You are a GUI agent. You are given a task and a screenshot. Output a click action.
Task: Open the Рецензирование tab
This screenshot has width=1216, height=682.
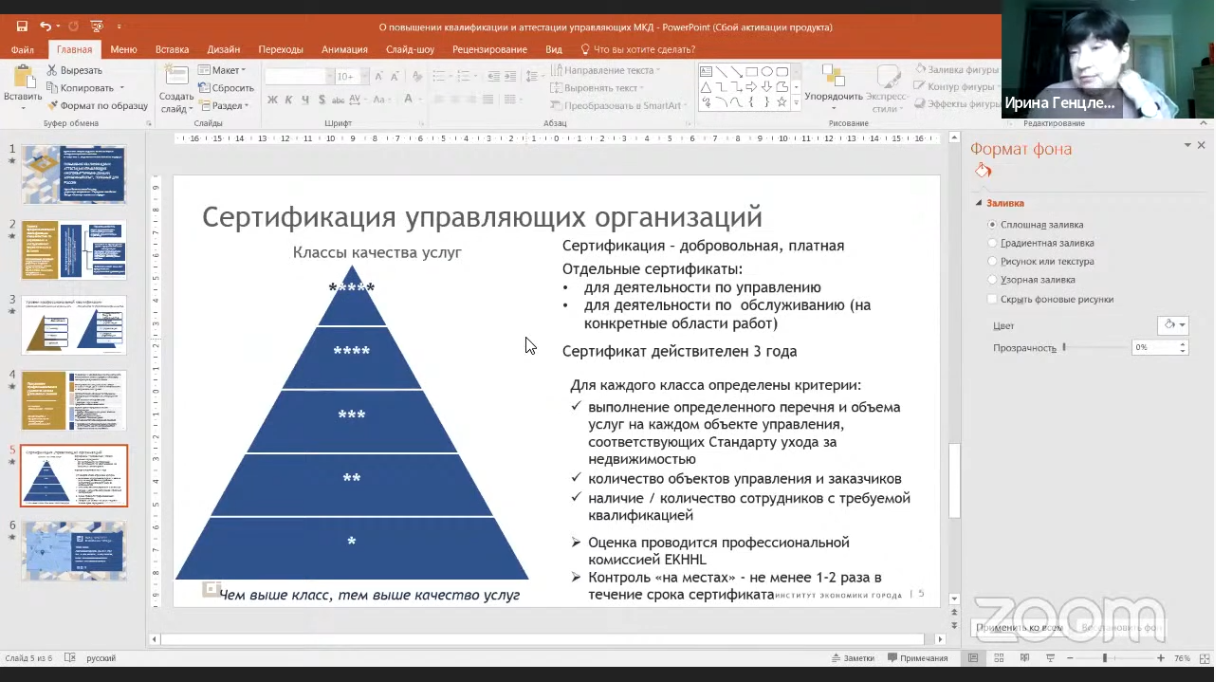click(489, 49)
